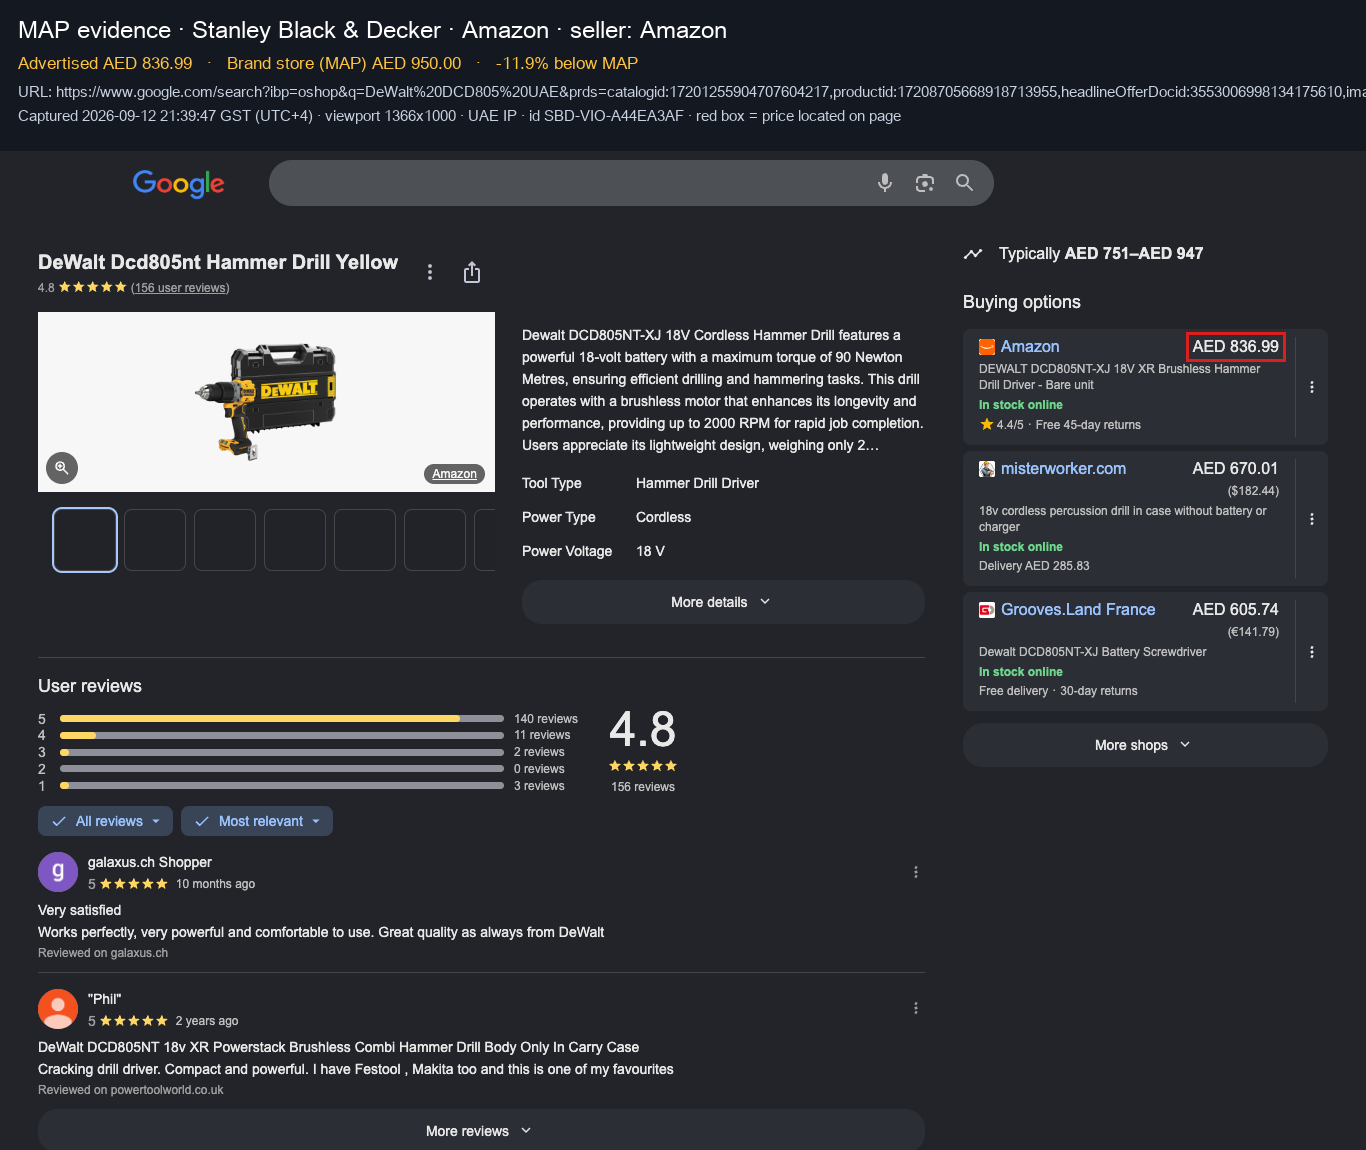Click the Grooves.Land price AED 605.74
This screenshot has width=1366, height=1150.
coord(1235,610)
